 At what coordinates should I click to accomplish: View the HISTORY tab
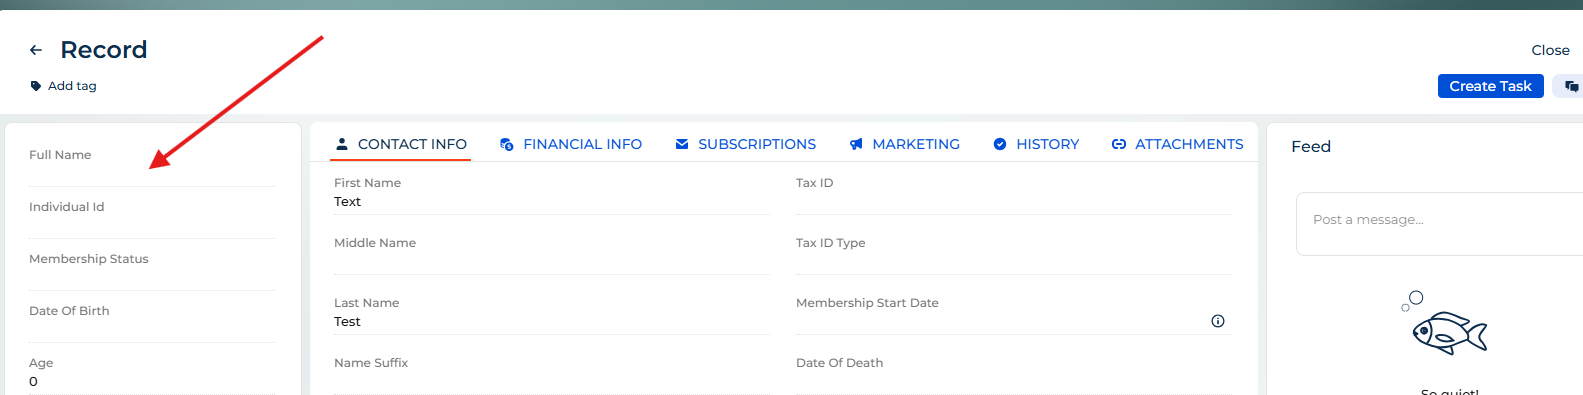pos(1036,144)
